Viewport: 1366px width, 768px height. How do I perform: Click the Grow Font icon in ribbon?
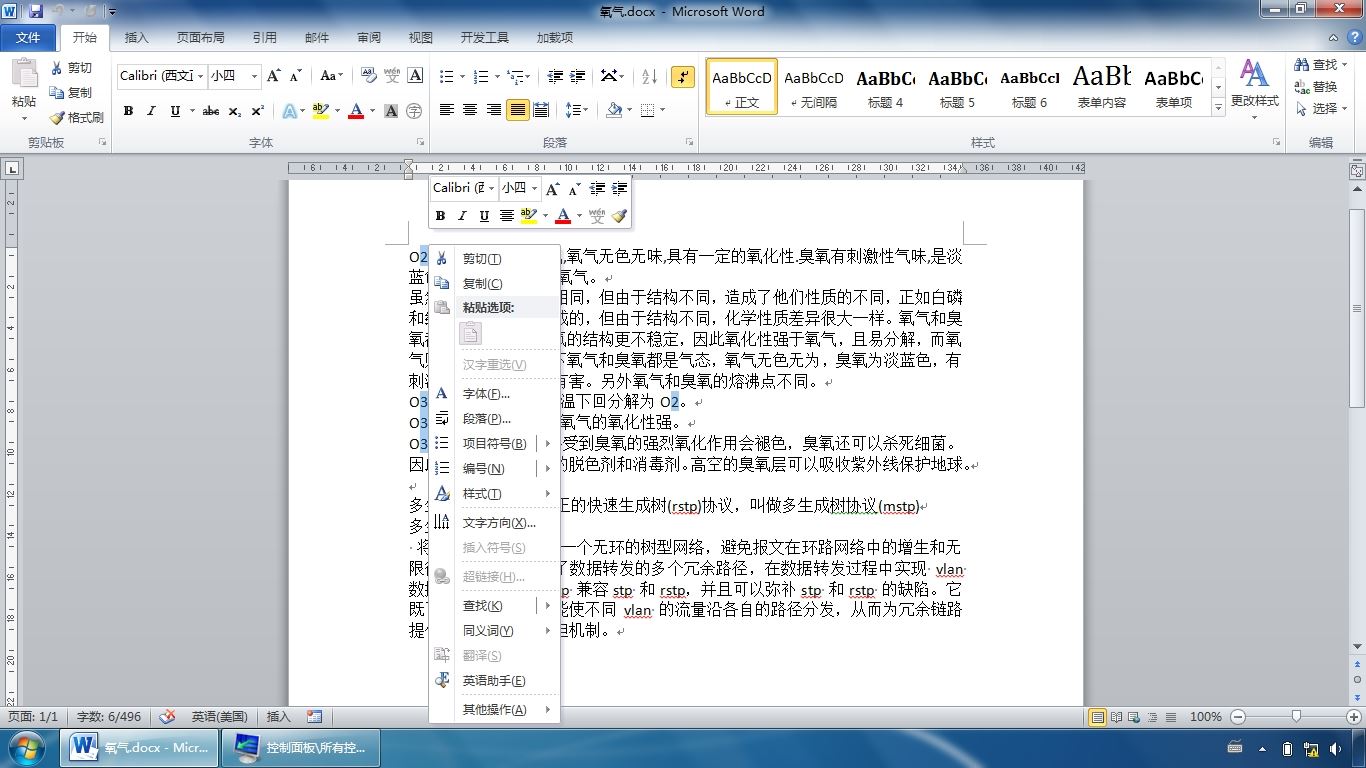(x=274, y=76)
